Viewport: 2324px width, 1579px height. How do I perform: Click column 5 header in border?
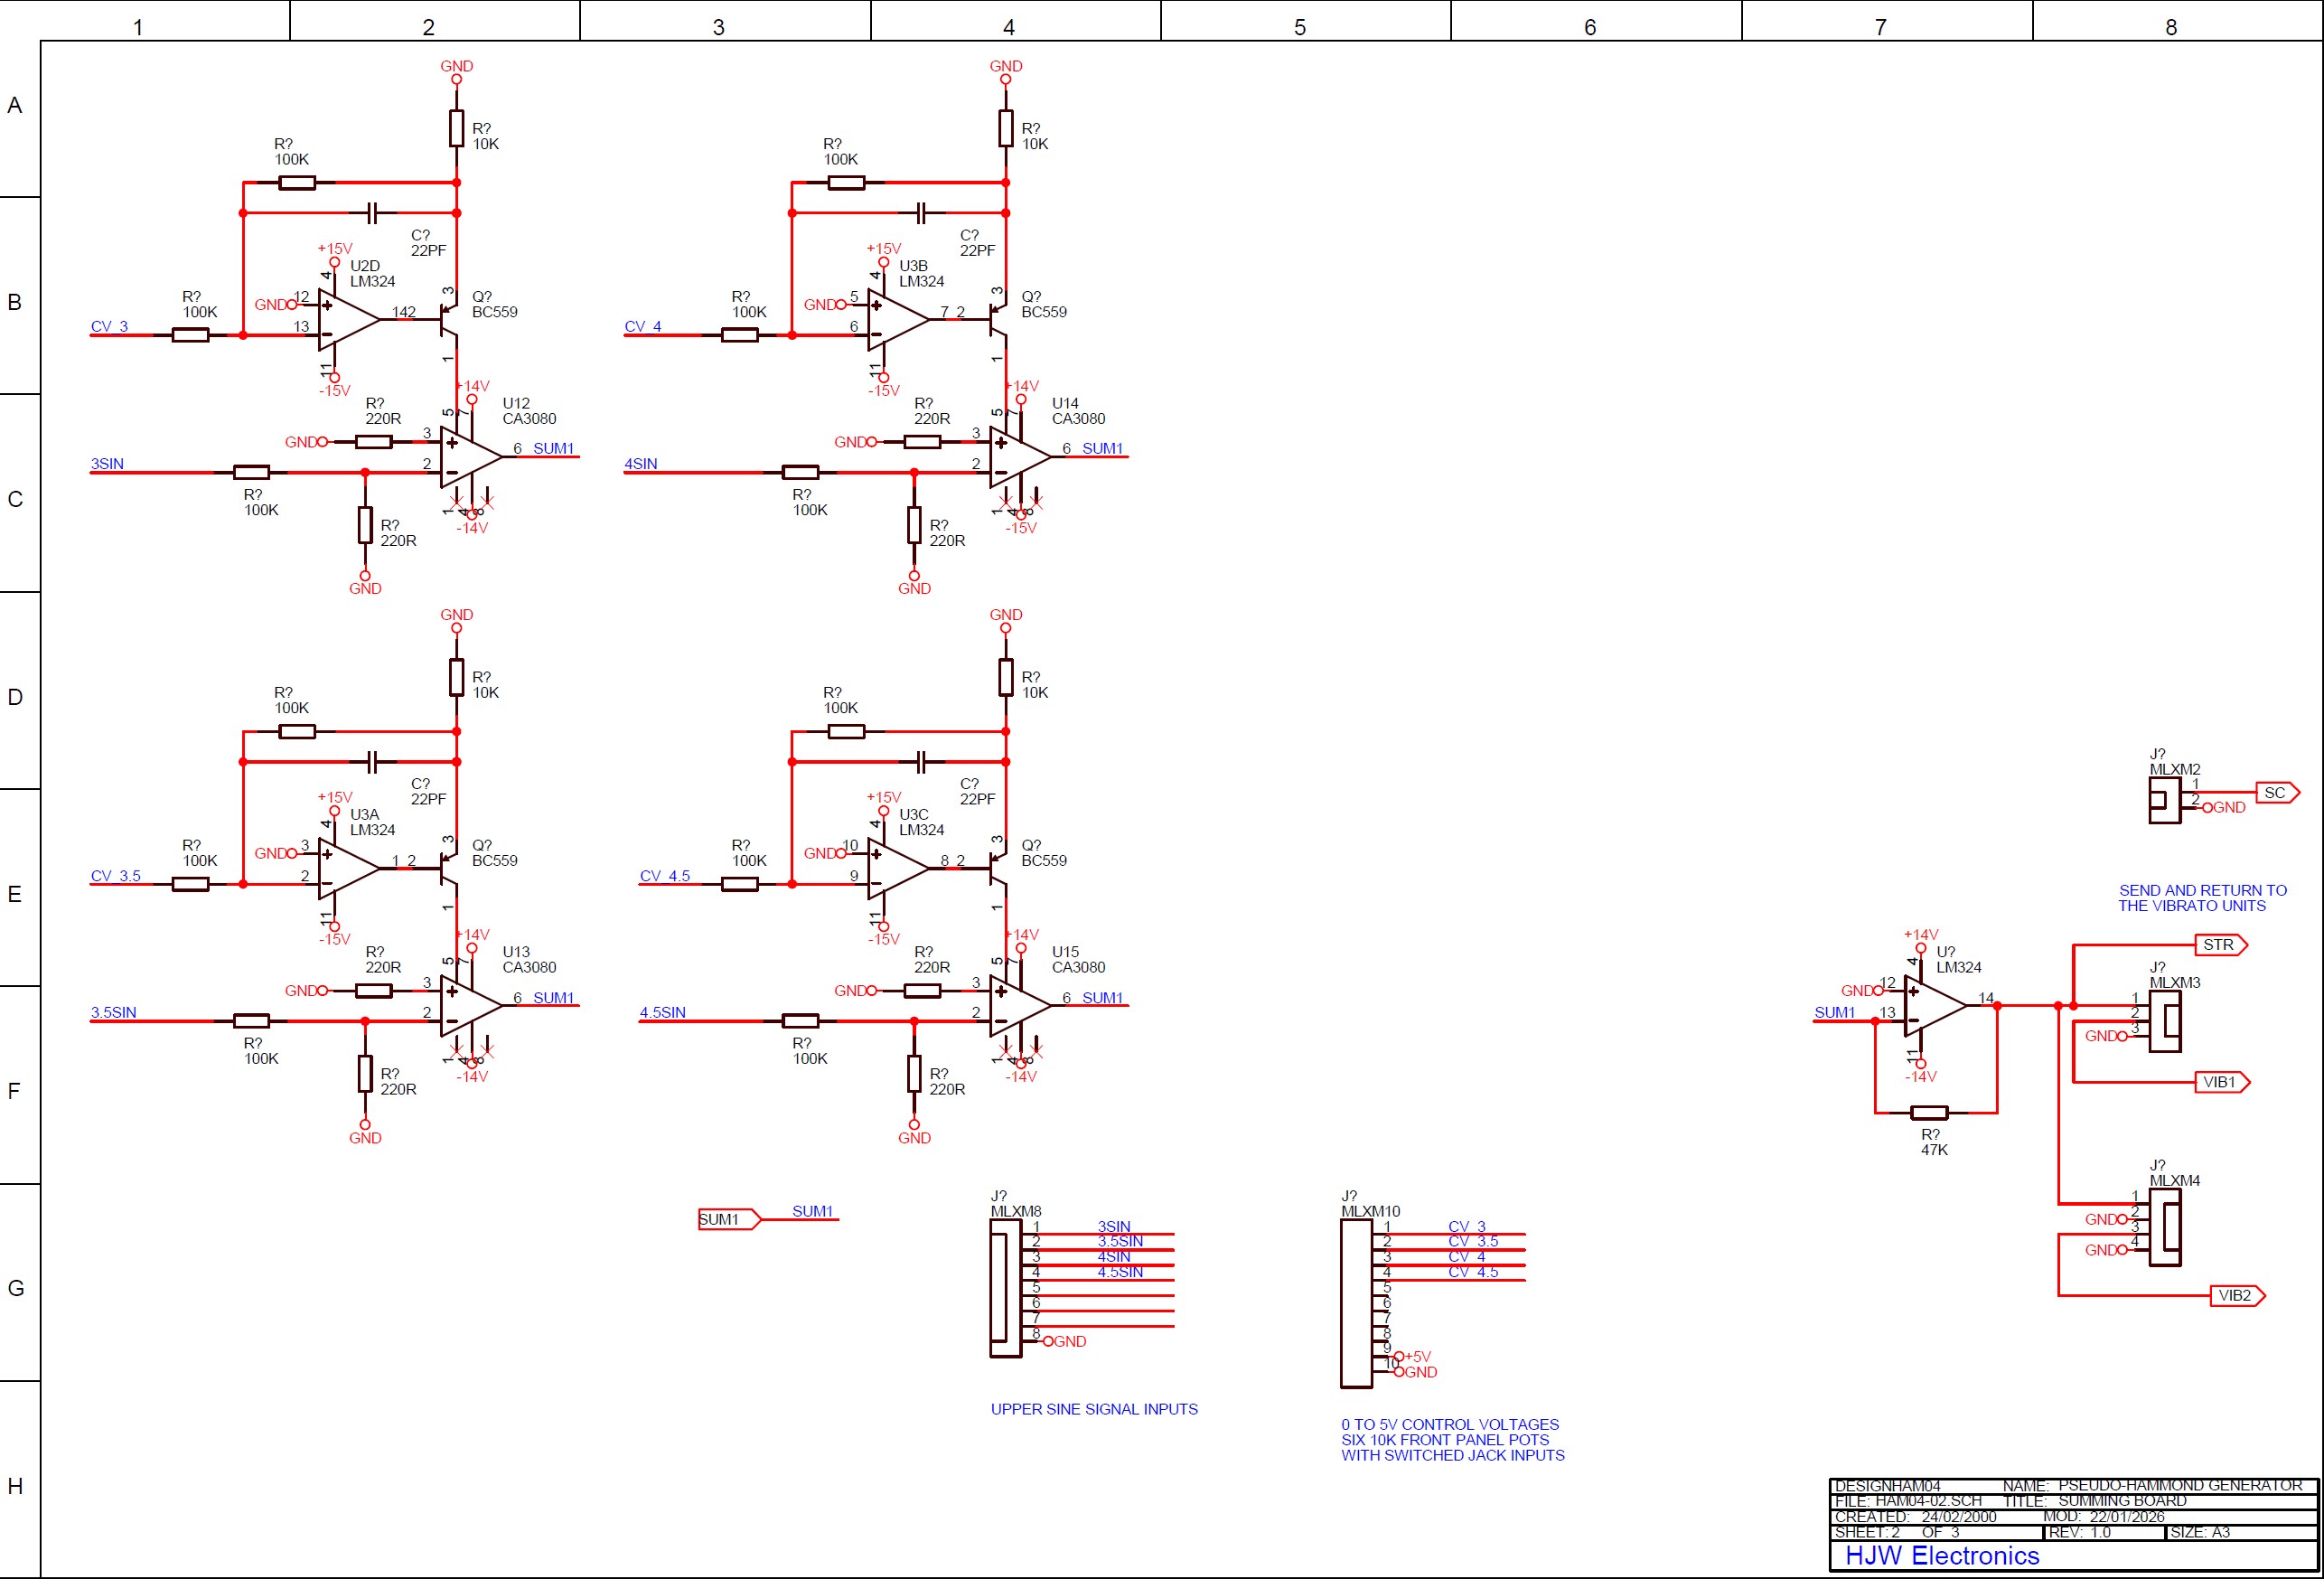(1299, 27)
